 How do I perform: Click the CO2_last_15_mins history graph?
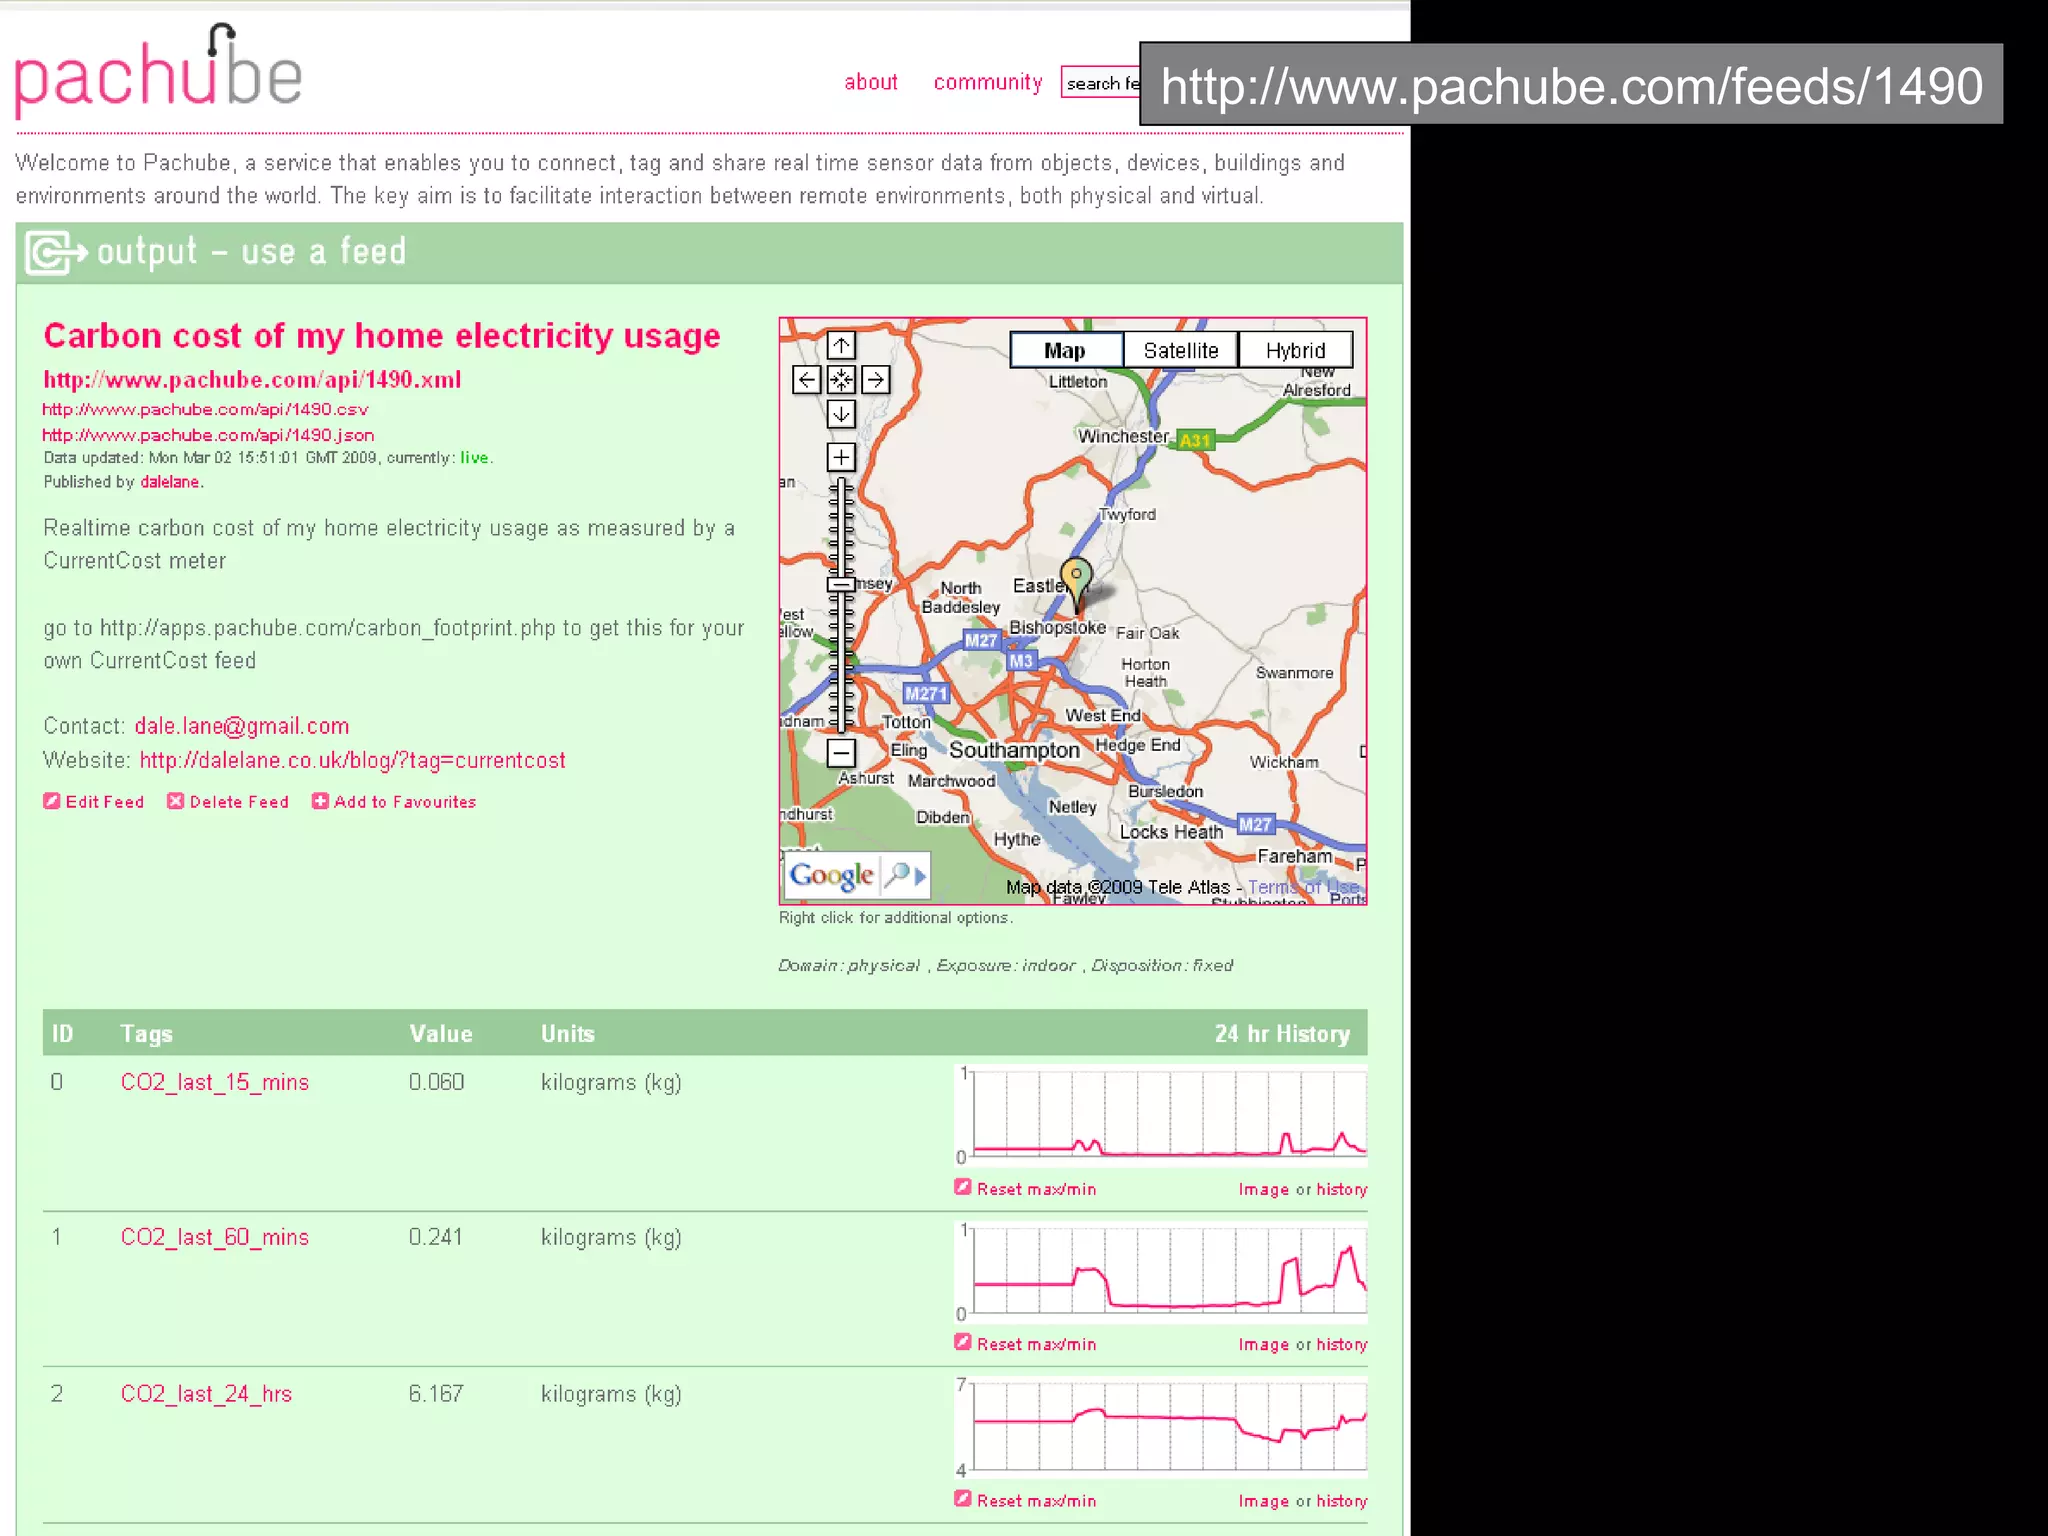[1162, 1116]
